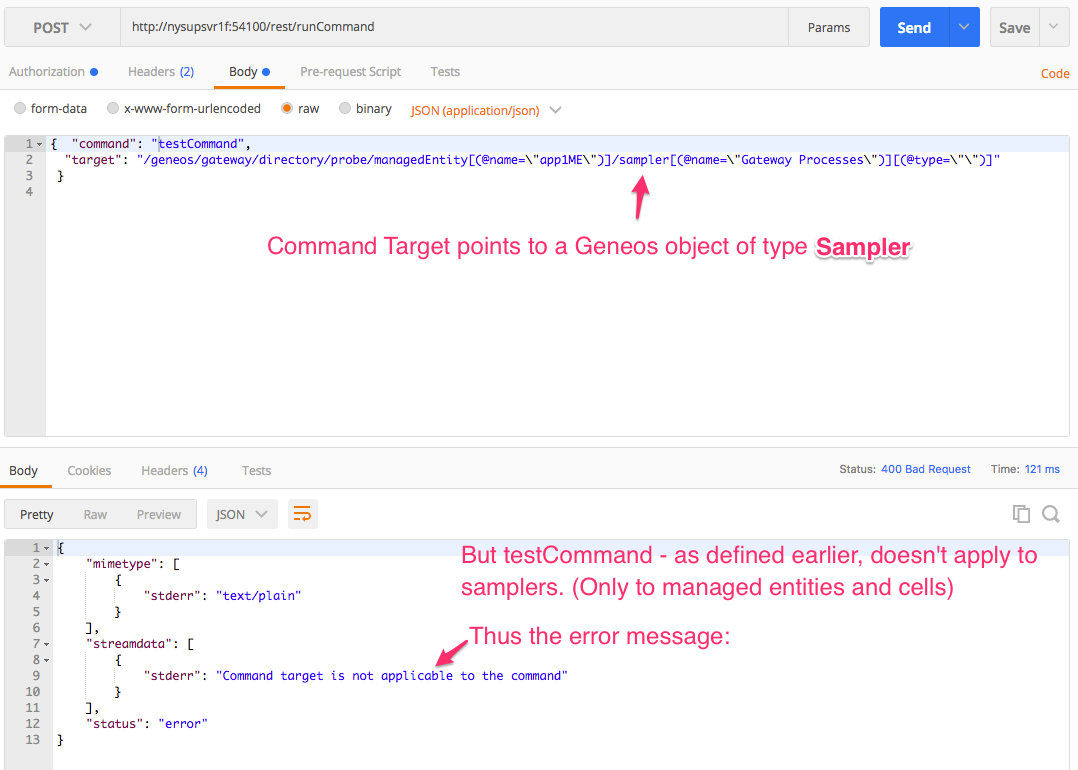Open search in response body
The image size is (1078, 770).
click(x=1051, y=514)
